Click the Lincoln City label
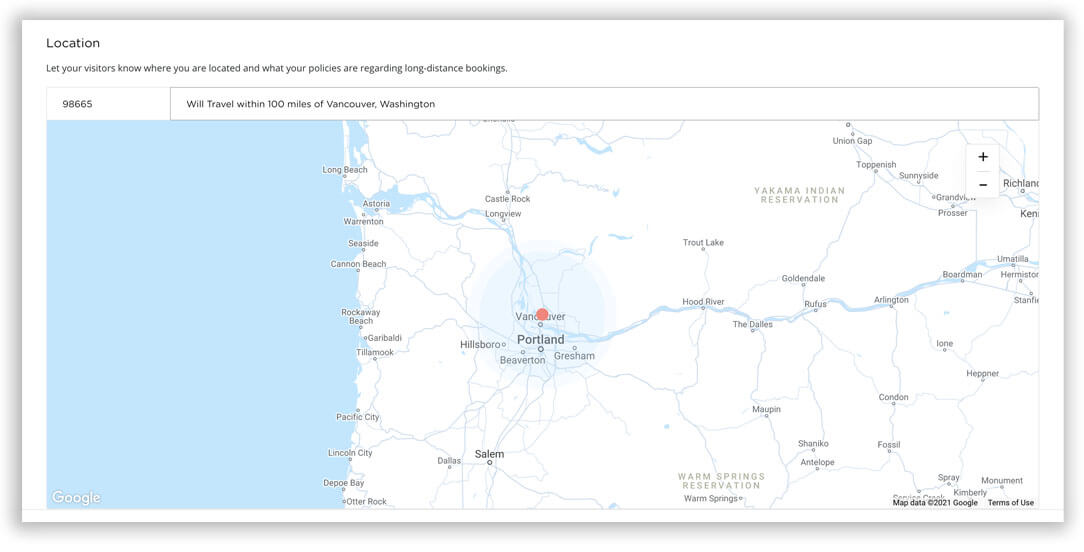This screenshot has height=552, width=1084. 350,453
